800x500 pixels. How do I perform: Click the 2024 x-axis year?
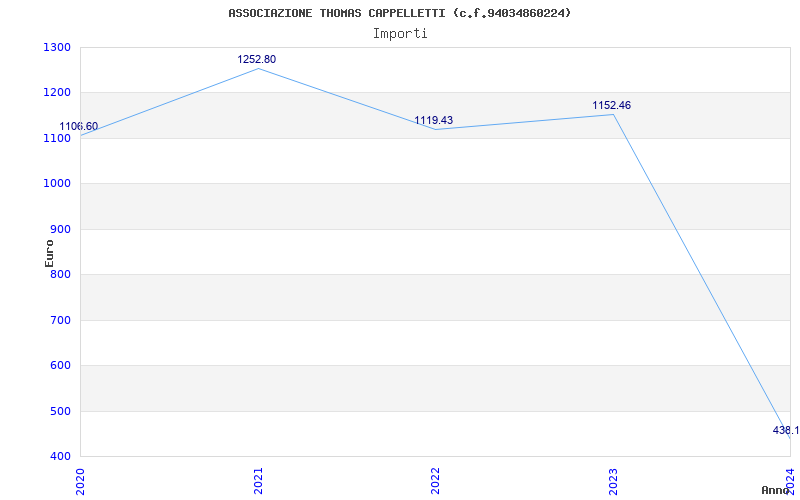[x=790, y=481]
